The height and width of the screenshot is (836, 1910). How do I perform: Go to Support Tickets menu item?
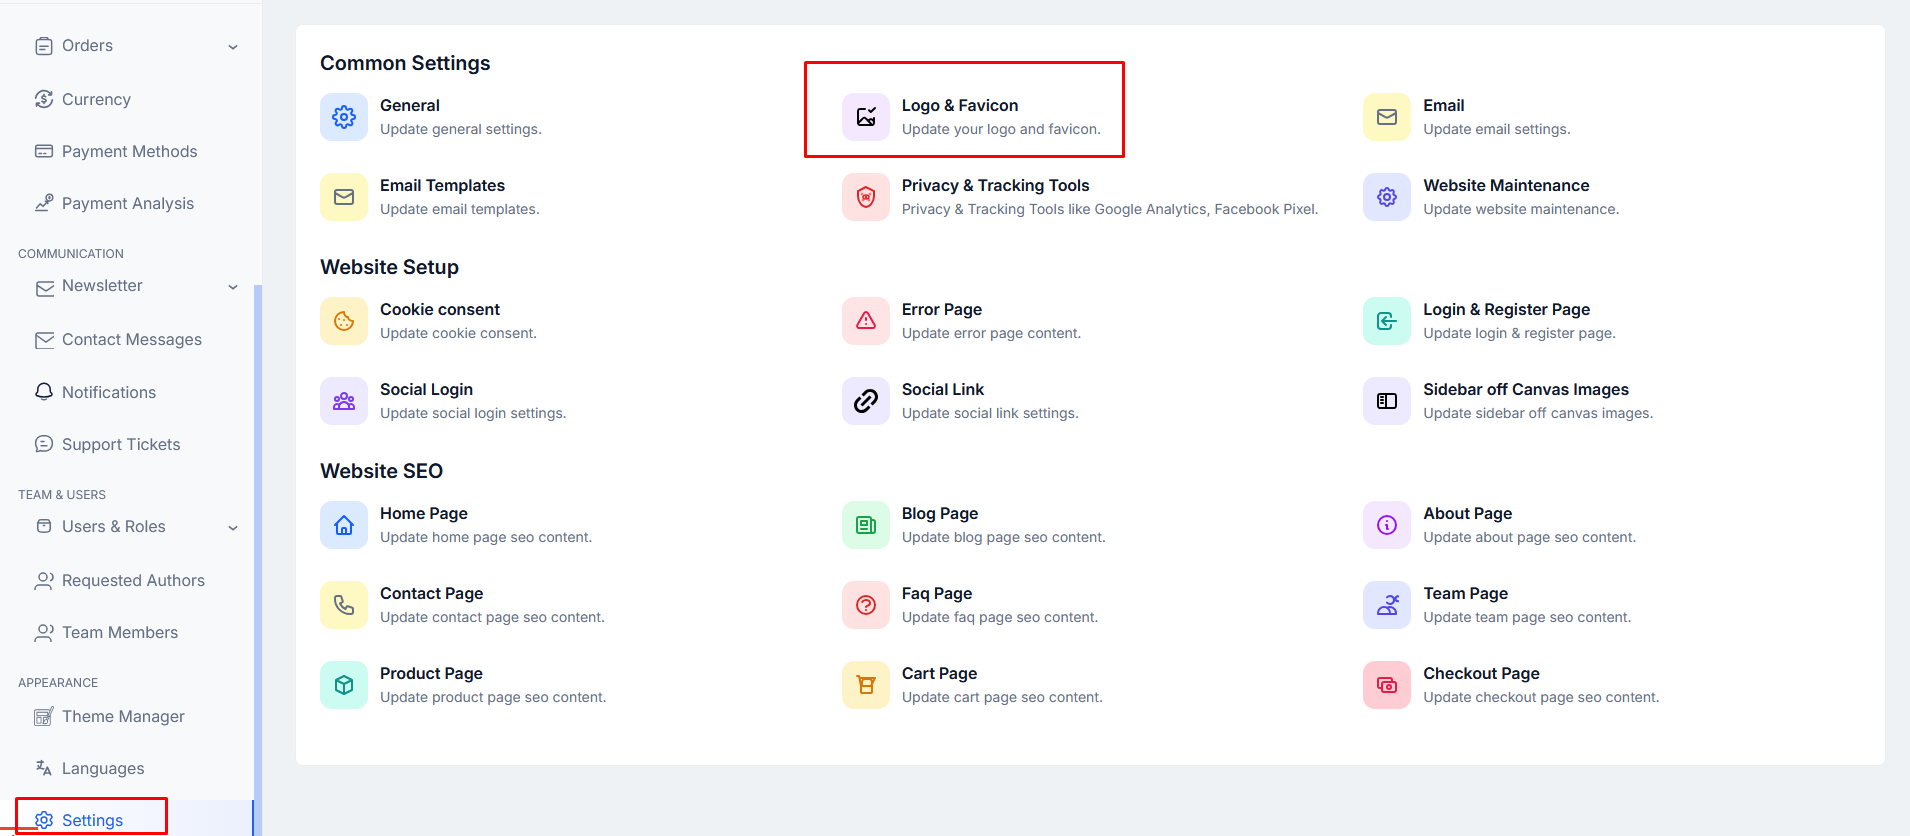point(121,444)
